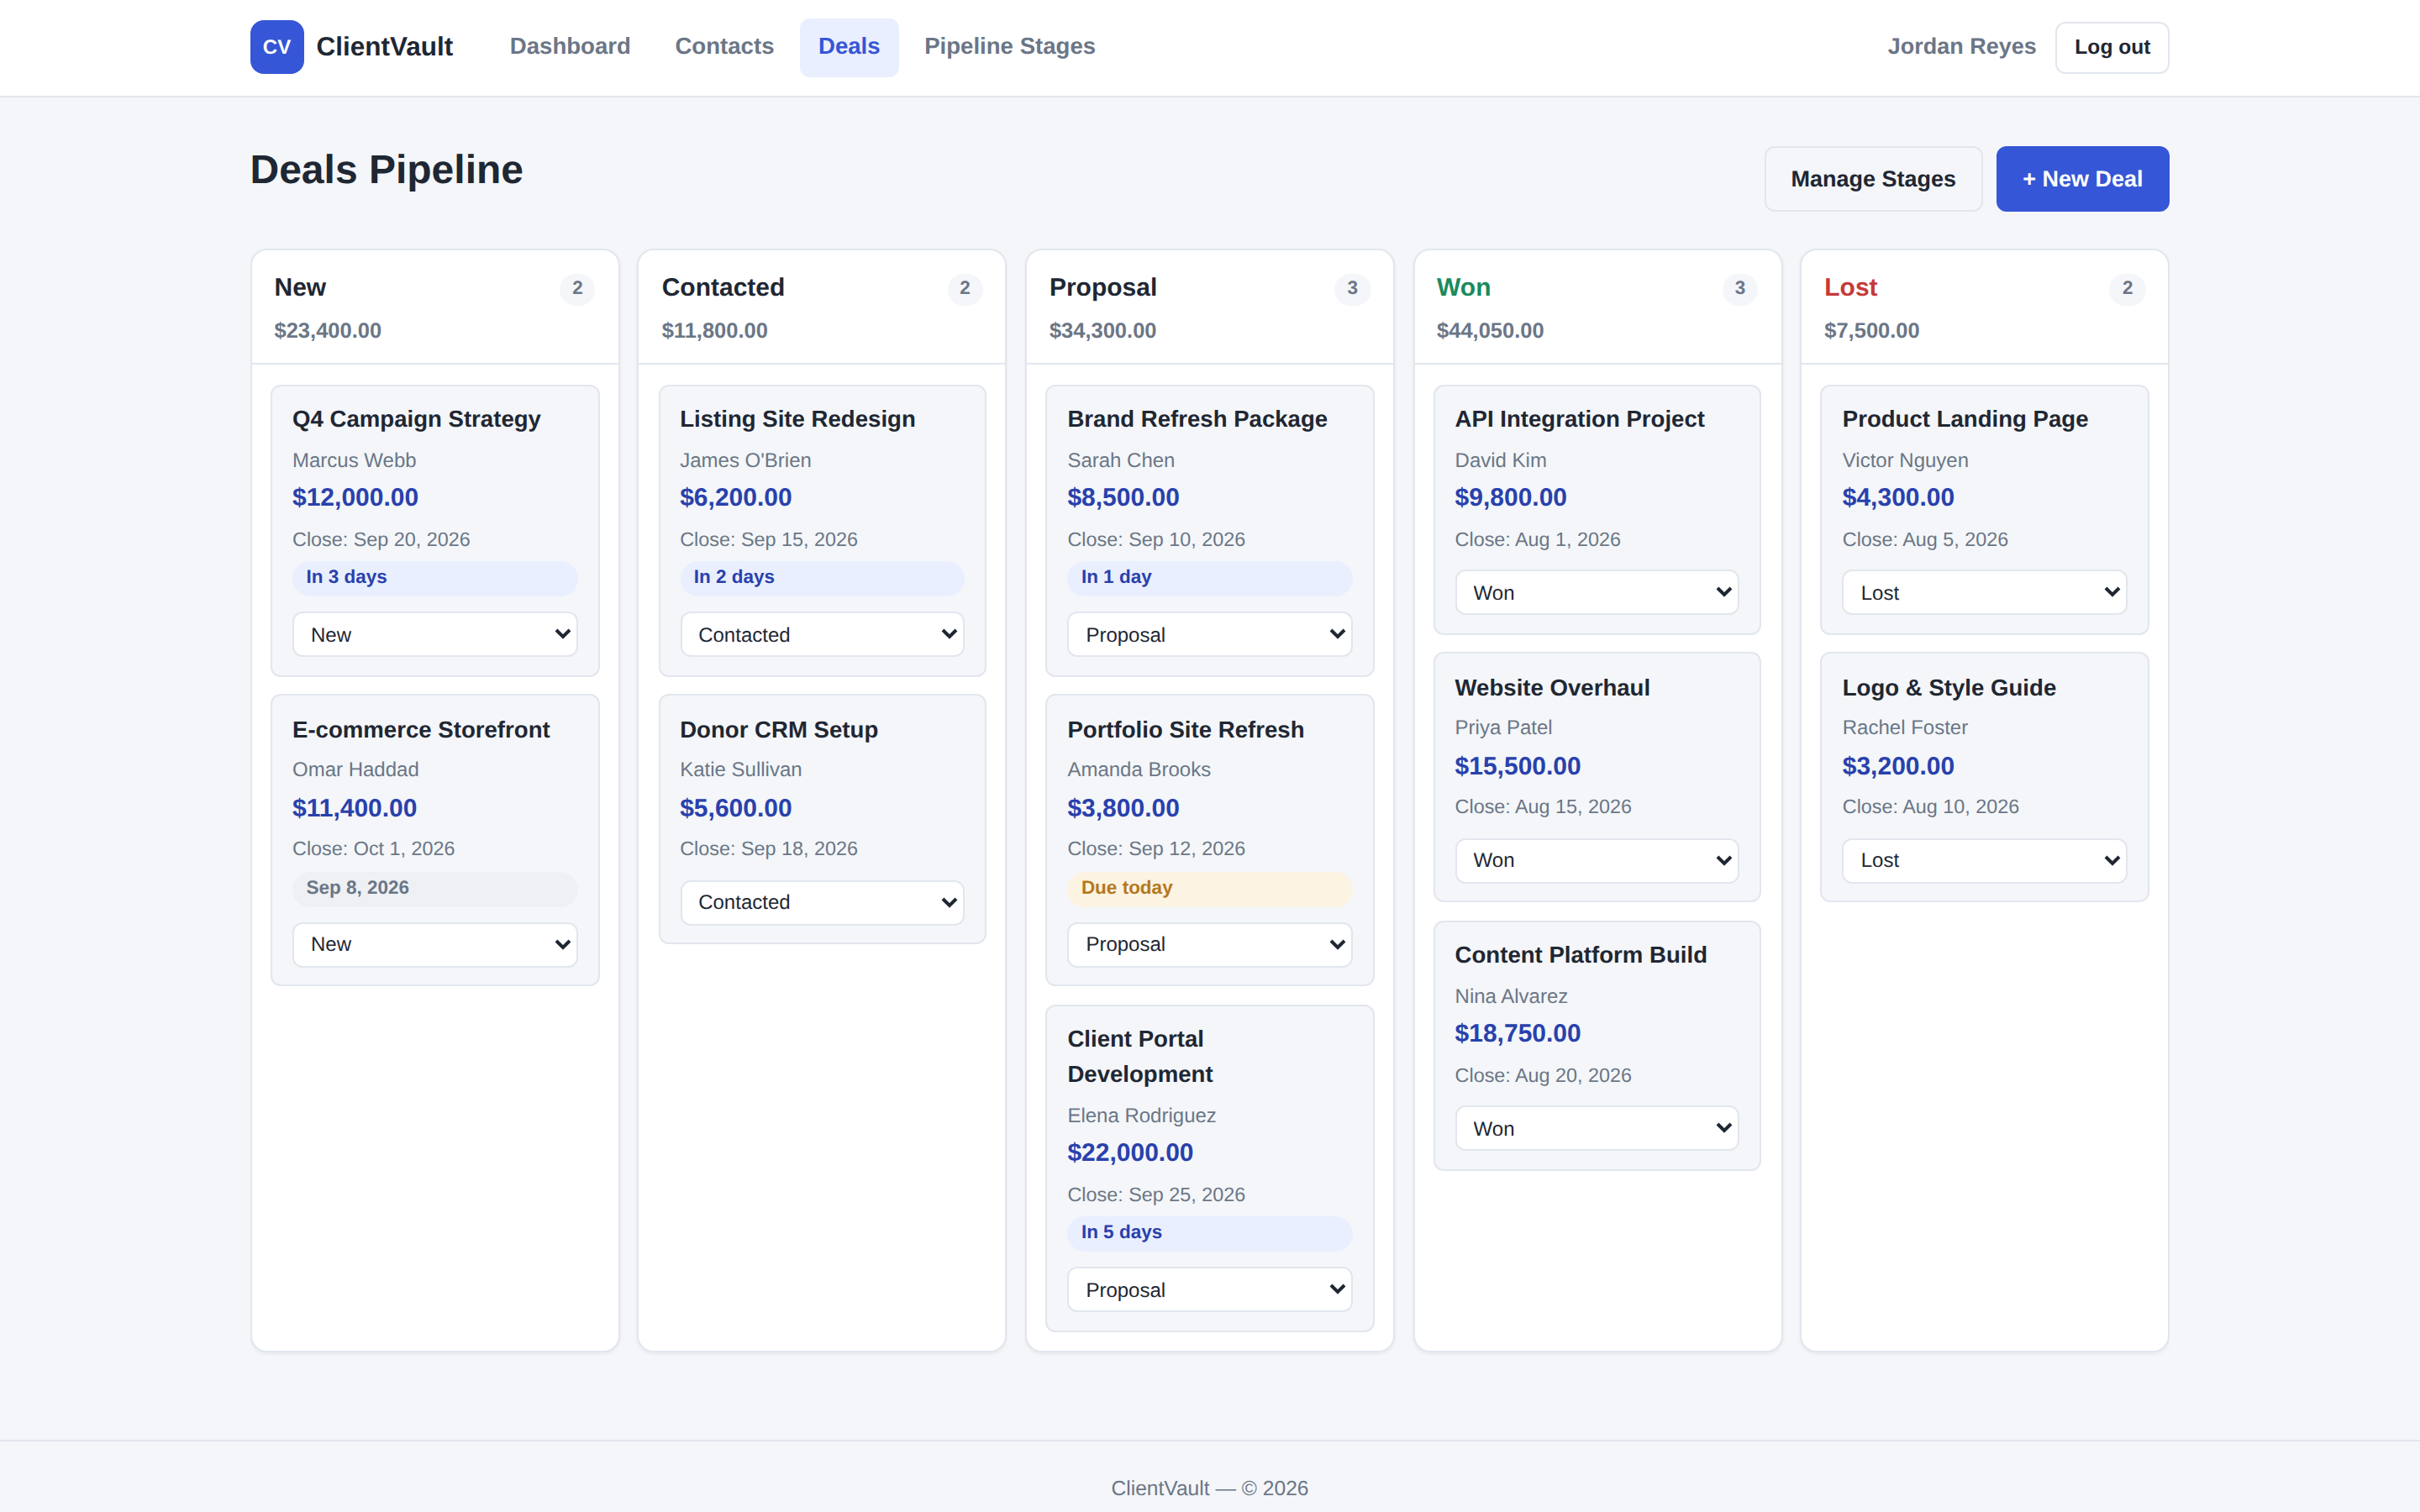Open stage dropdown for API Integration Project
2420x1512 pixels.
[1597, 592]
